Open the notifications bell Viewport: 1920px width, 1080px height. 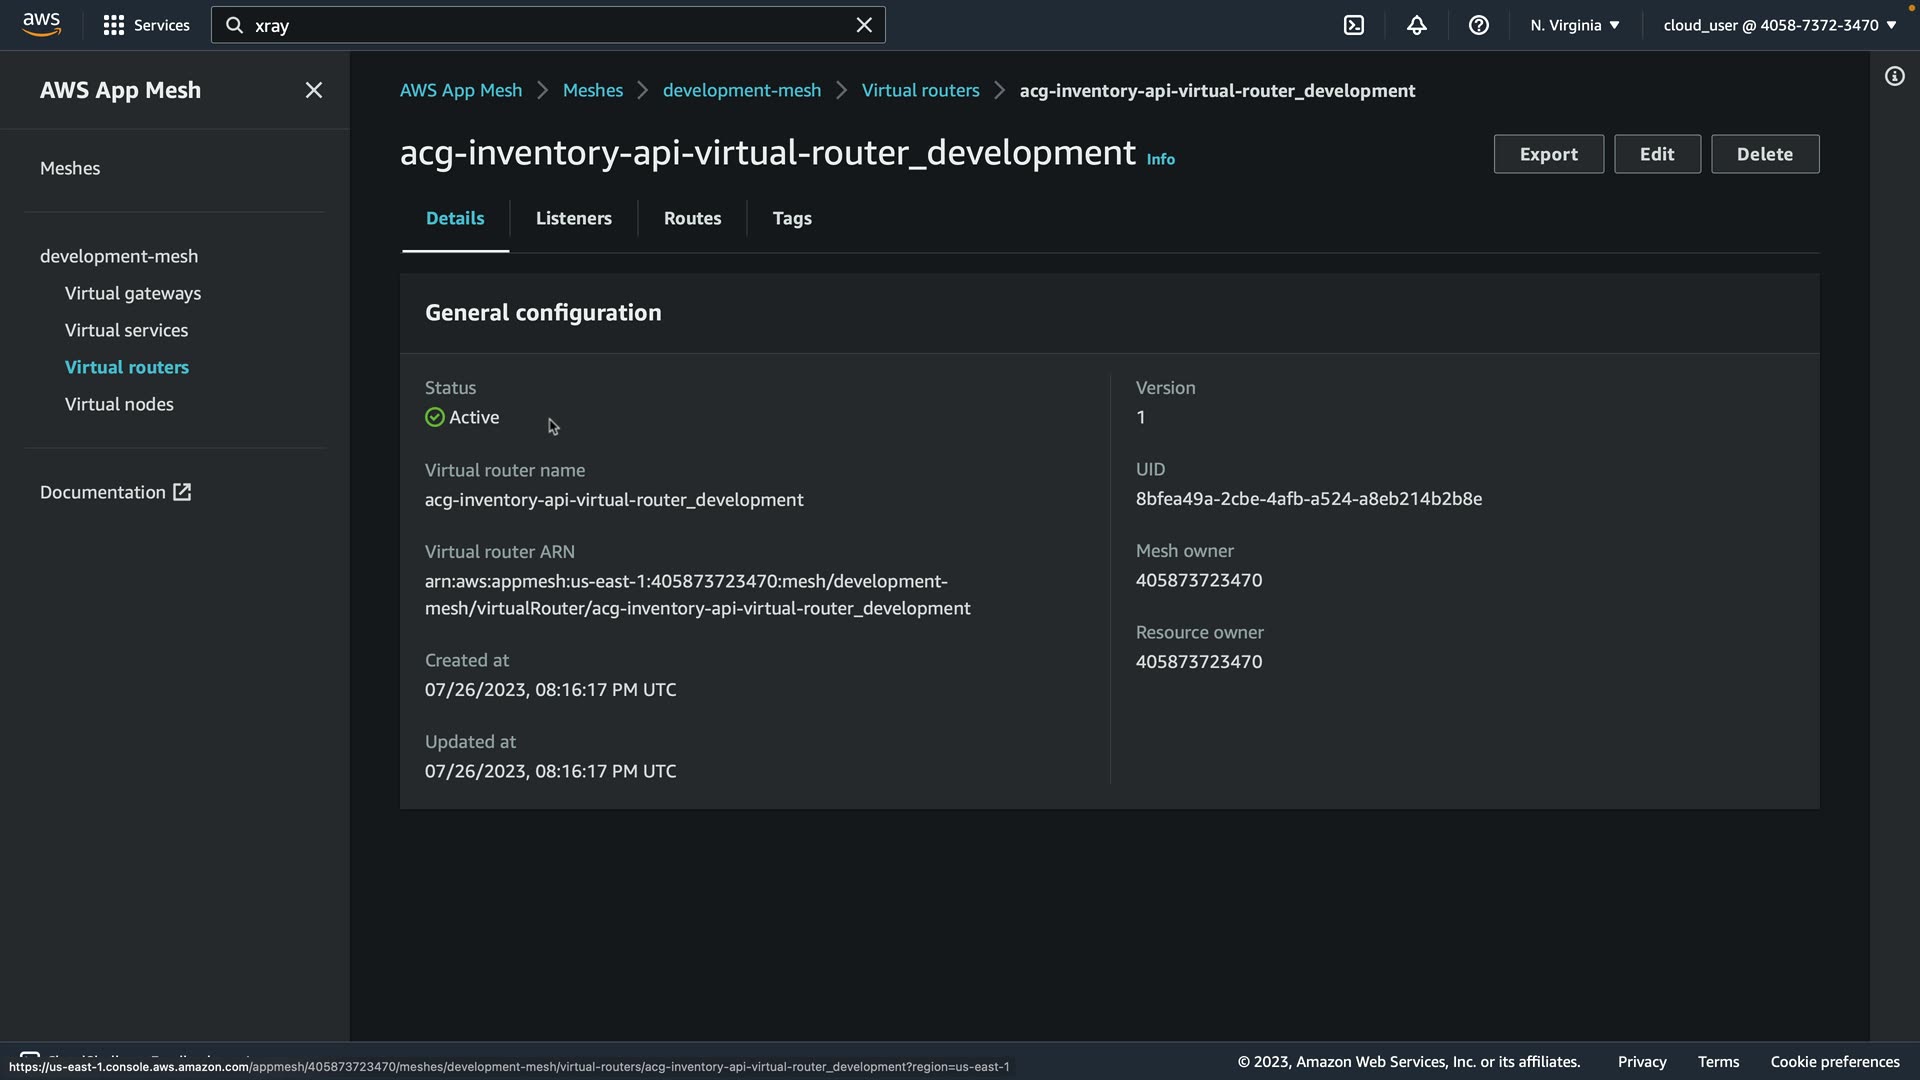1416,25
